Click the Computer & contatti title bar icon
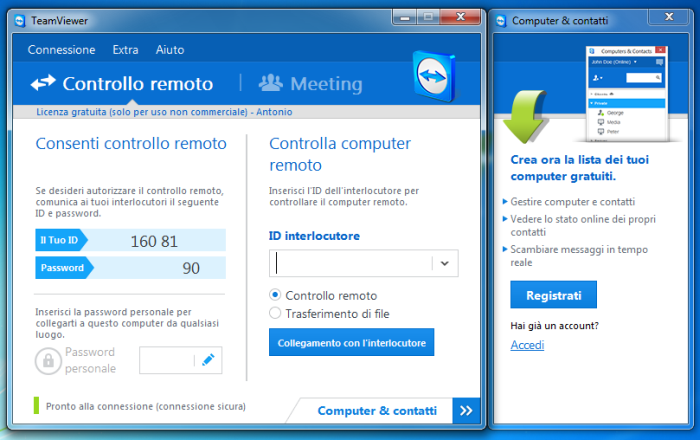Viewport: 700px width, 440px height. point(501,21)
